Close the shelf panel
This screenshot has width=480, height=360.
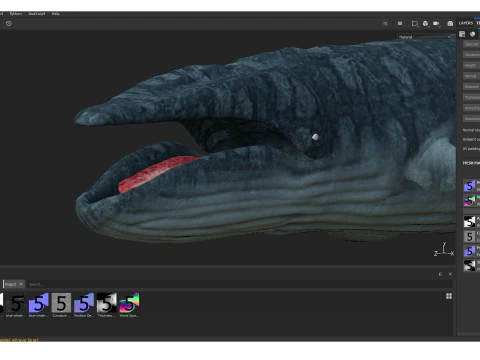coord(450,274)
